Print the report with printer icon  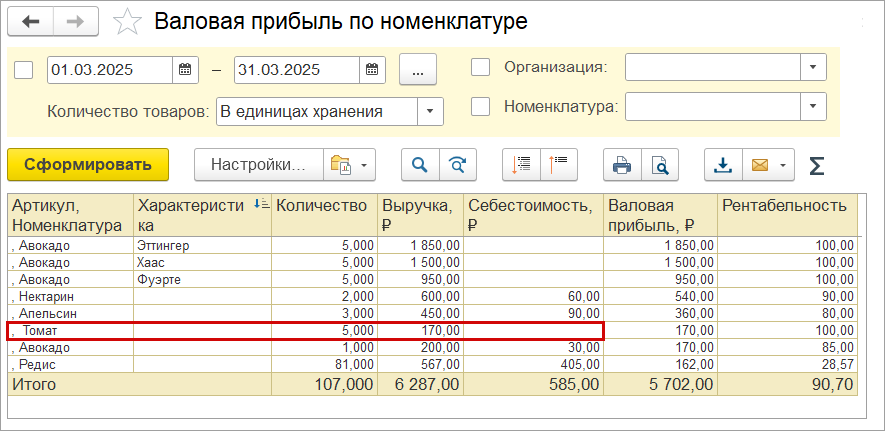622,165
